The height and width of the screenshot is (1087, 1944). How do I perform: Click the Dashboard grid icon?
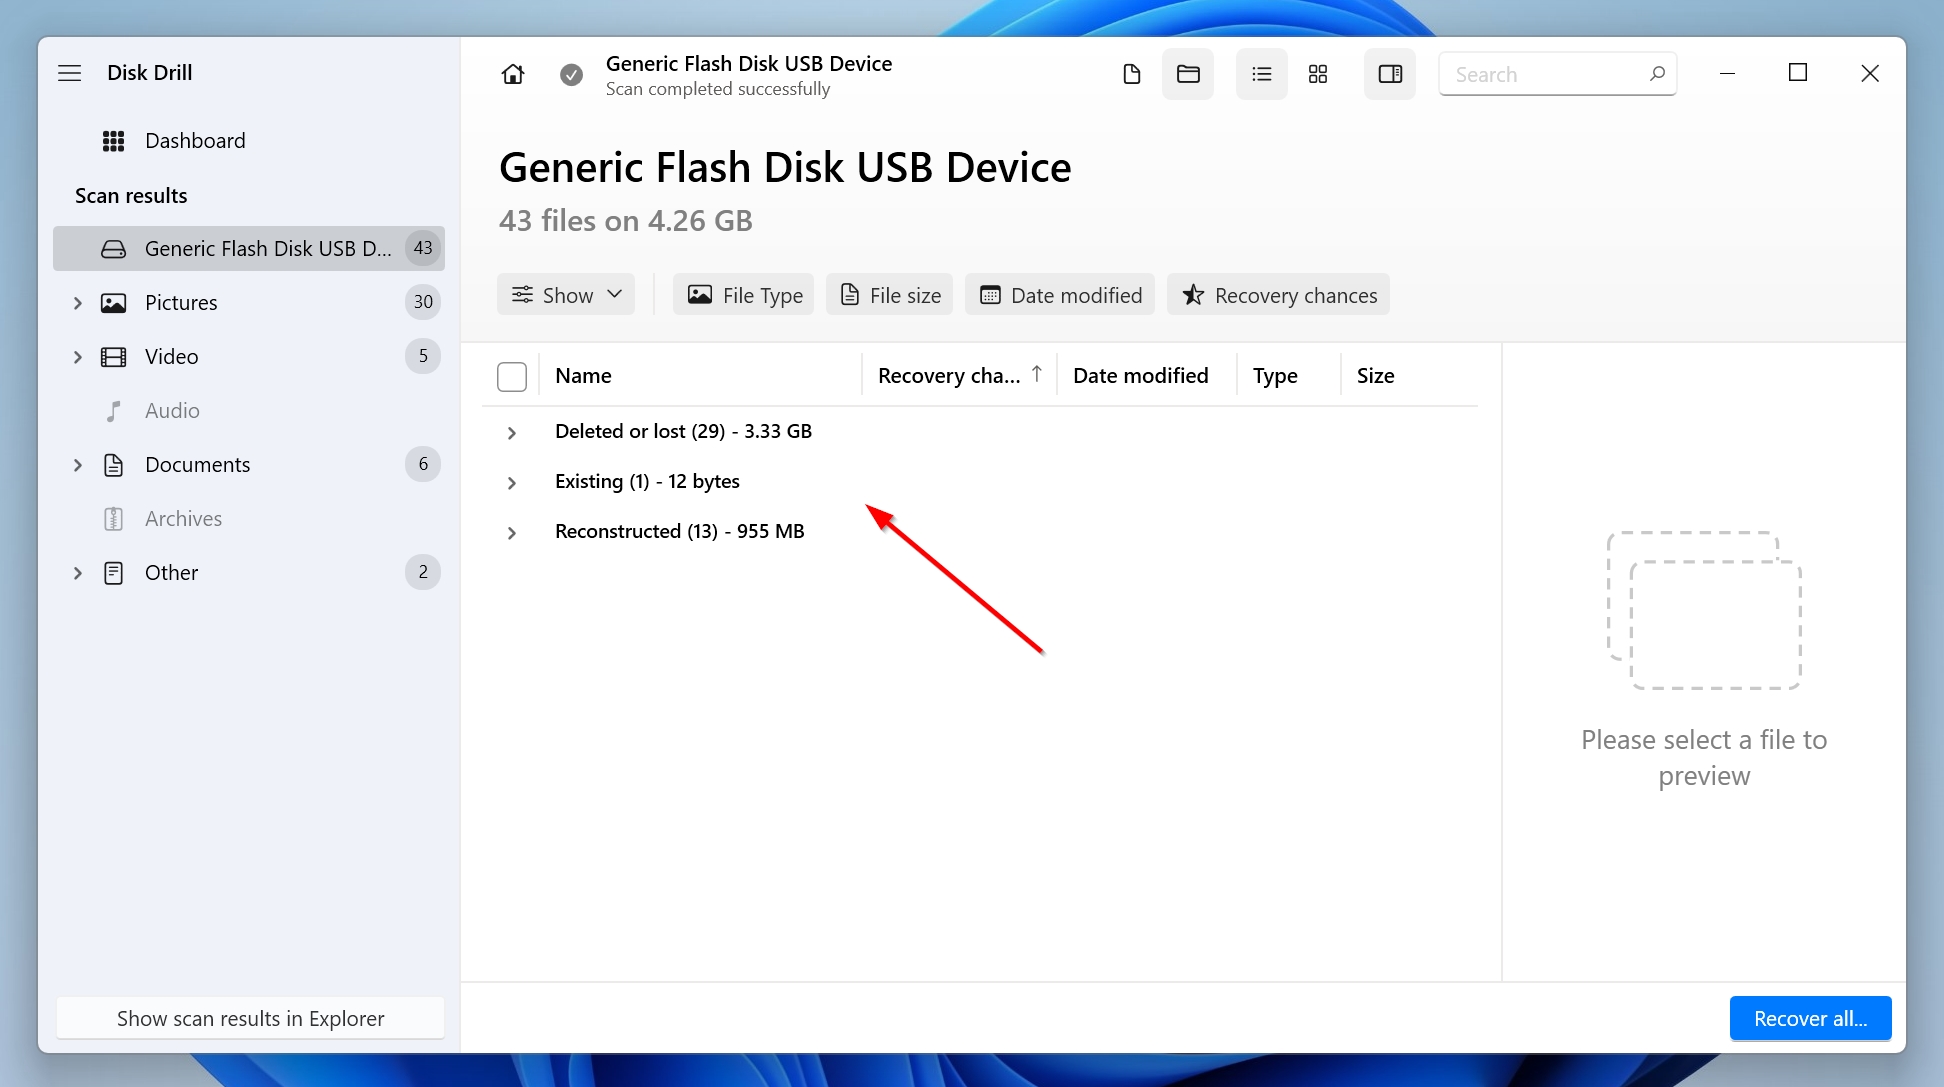point(114,141)
